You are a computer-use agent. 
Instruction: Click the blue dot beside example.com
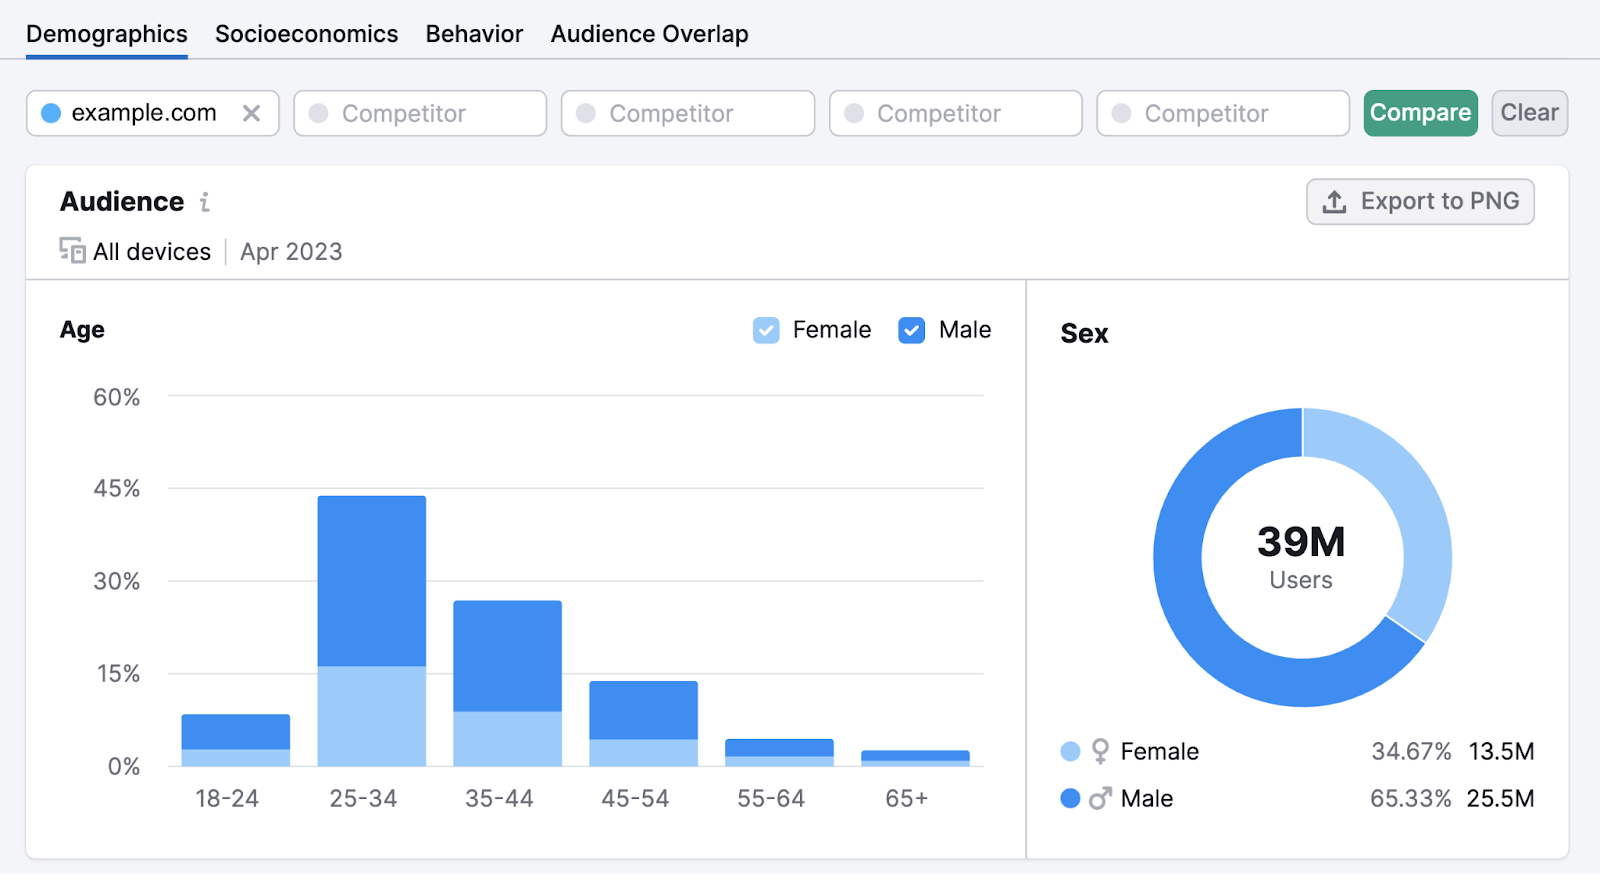(x=51, y=113)
